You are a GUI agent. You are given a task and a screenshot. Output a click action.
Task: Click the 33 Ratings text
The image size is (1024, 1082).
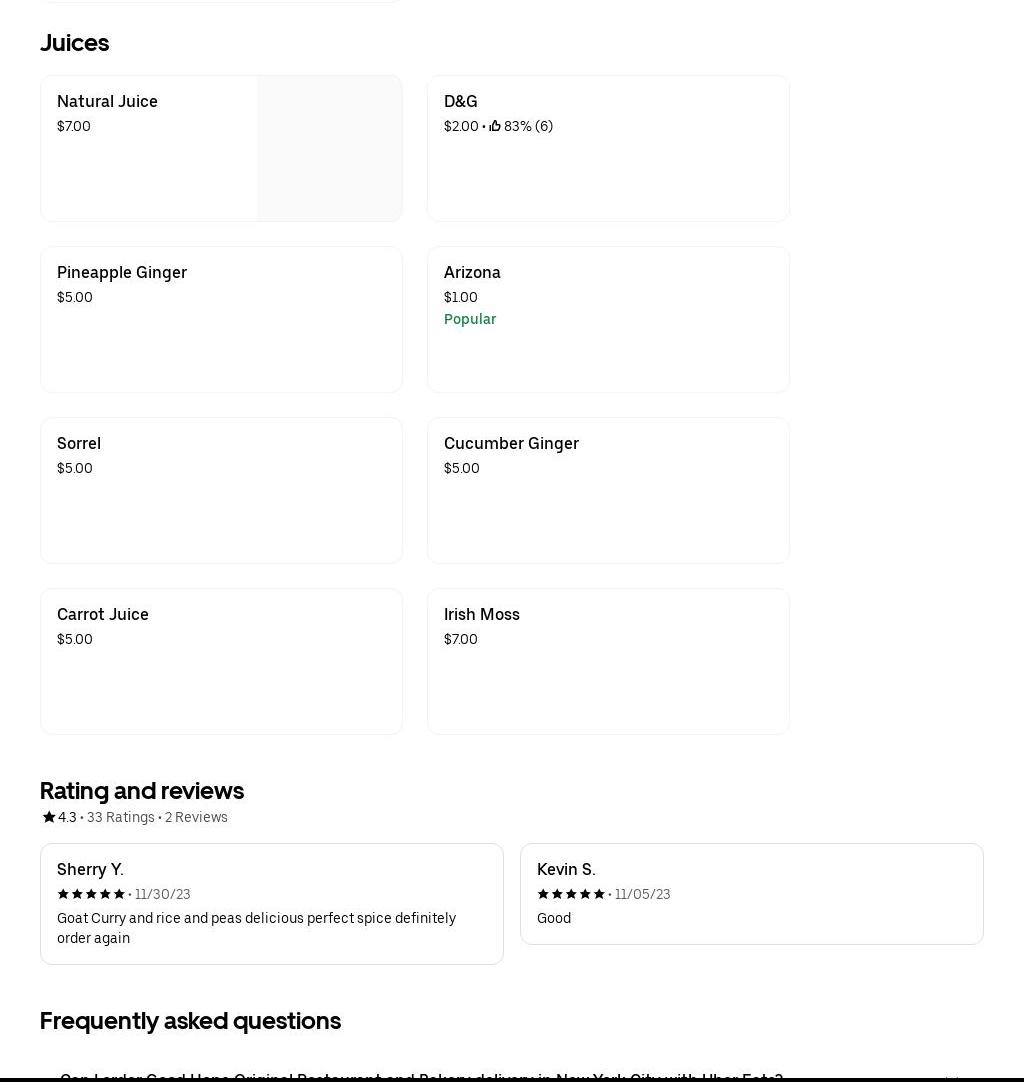(x=121, y=817)
